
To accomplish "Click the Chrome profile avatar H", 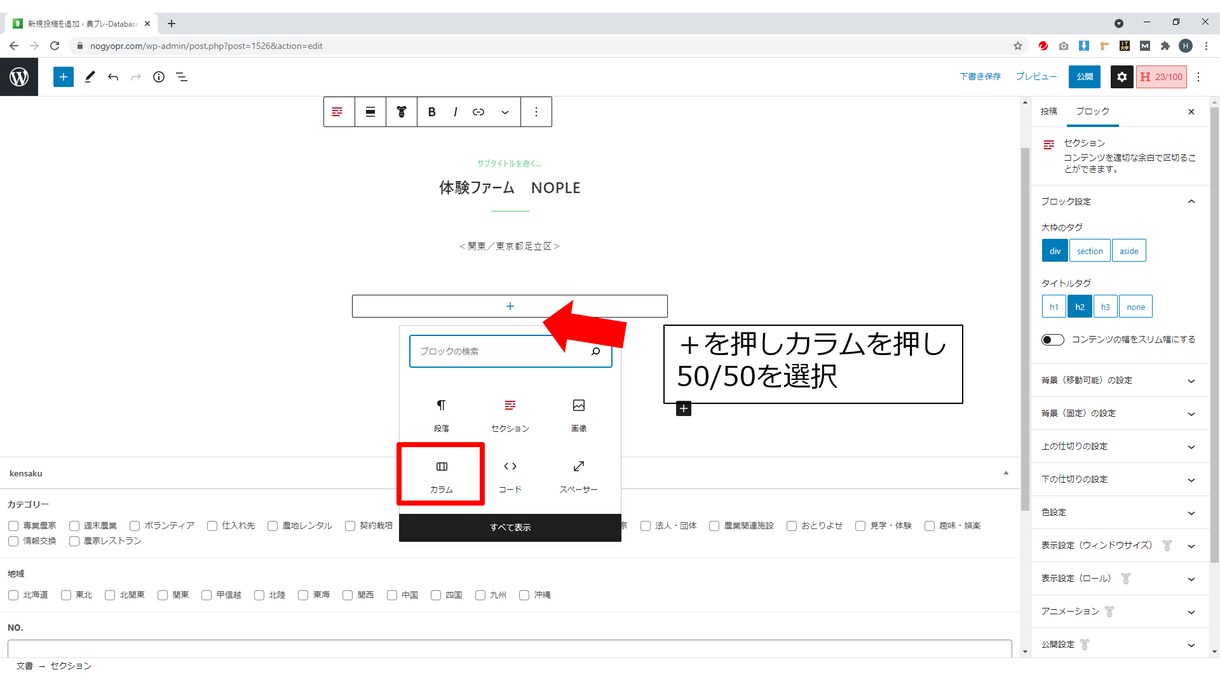I will click(x=1186, y=46).
